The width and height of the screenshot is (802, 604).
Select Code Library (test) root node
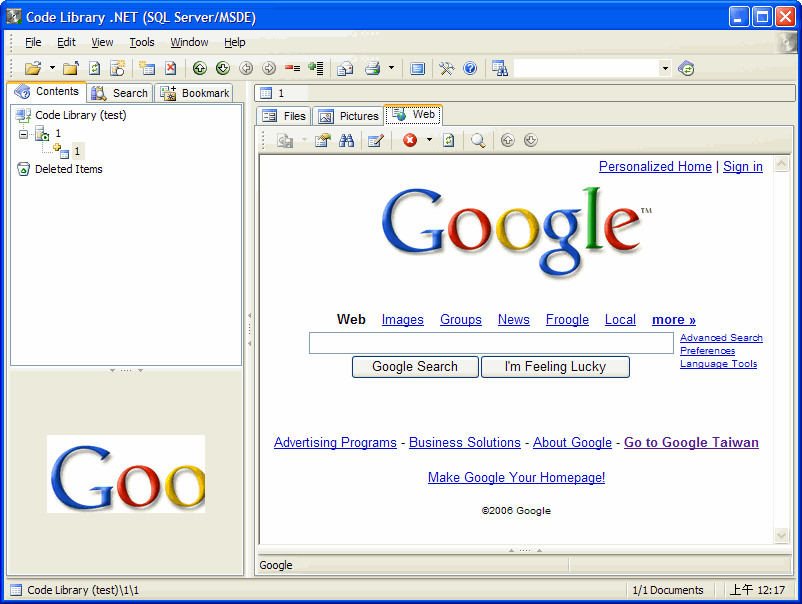(81, 115)
